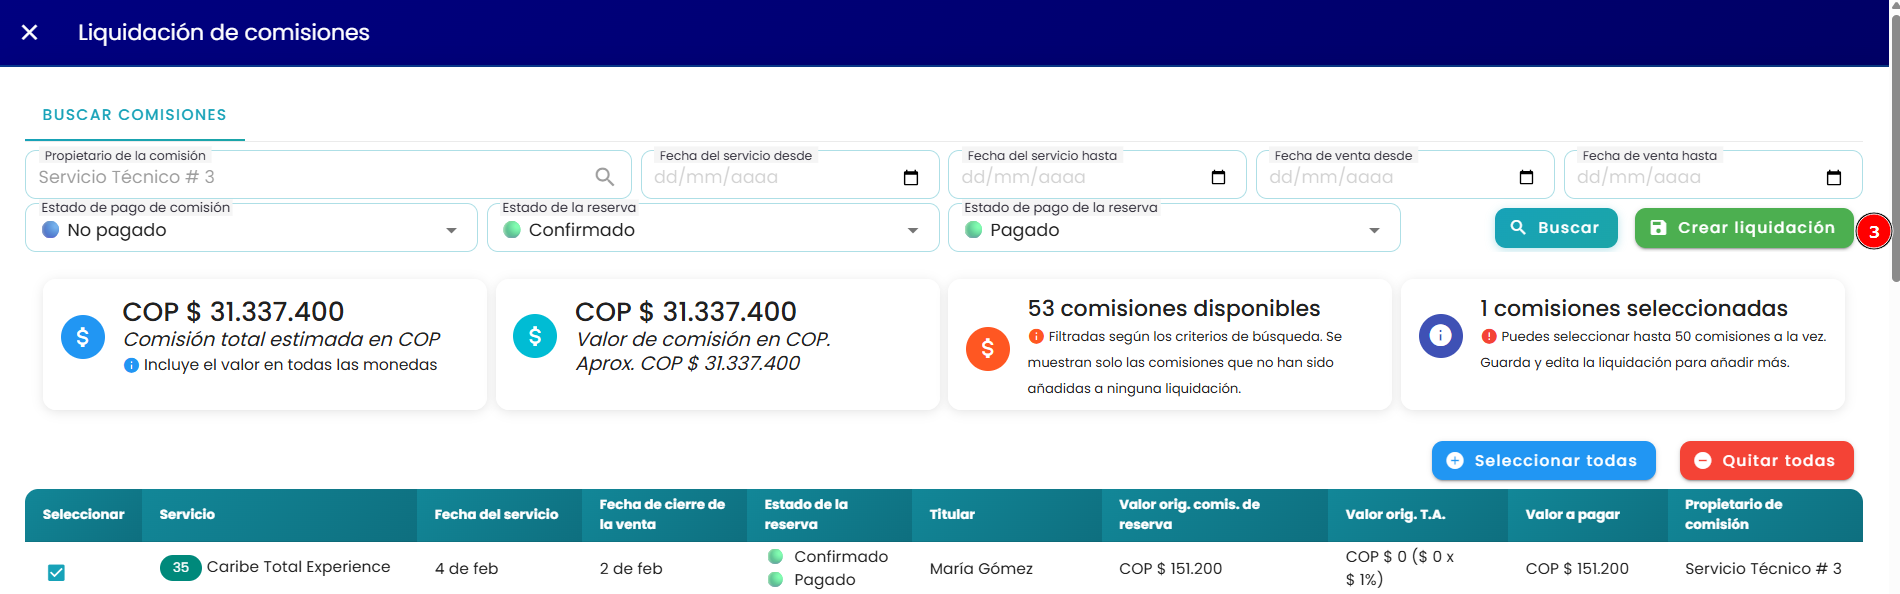The image size is (1900, 594).
Task: Click Quitar todas button
Action: (x=1766, y=461)
